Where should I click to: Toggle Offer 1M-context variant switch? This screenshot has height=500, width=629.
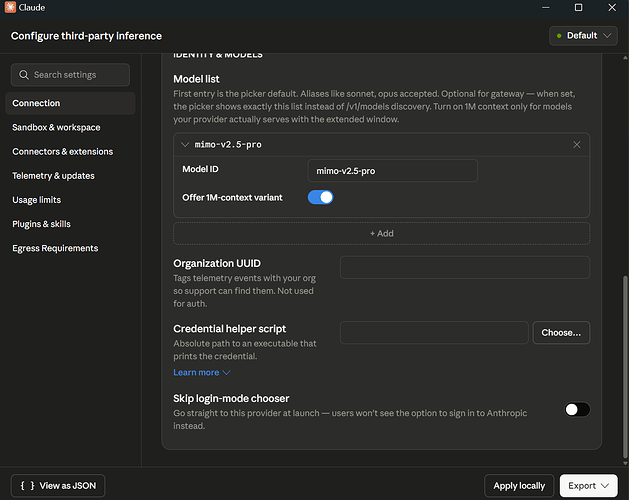point(321,197)
